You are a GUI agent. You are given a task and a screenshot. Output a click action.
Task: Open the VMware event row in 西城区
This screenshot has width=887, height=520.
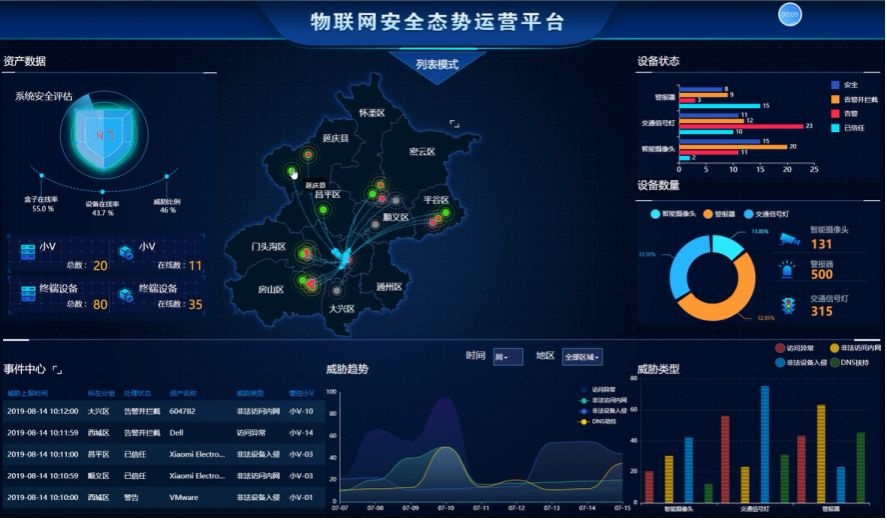click(160, 497)
